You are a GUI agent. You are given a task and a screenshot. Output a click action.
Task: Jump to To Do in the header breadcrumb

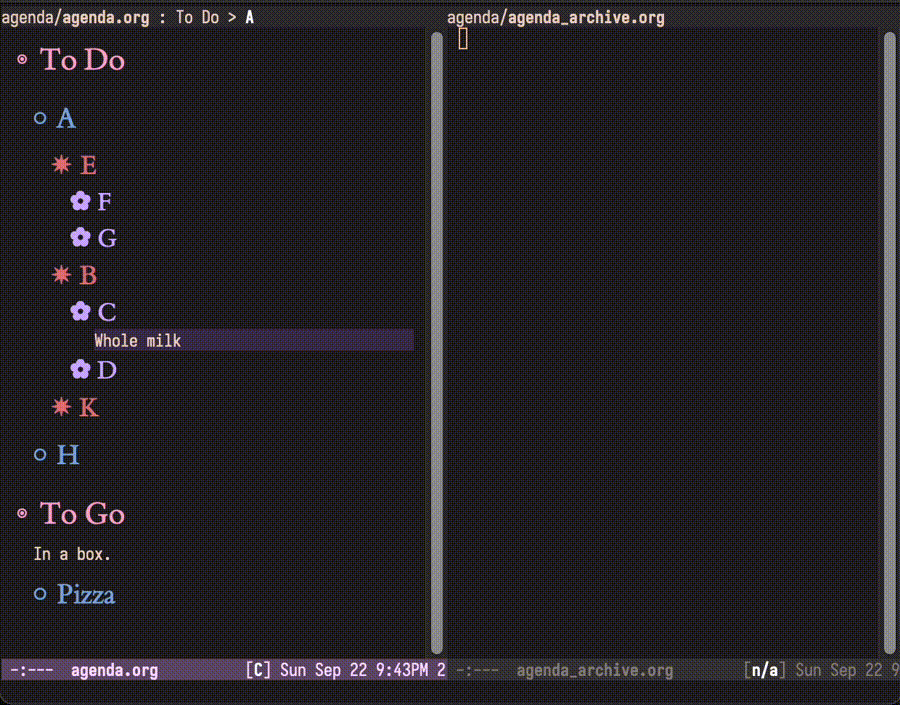197,18
